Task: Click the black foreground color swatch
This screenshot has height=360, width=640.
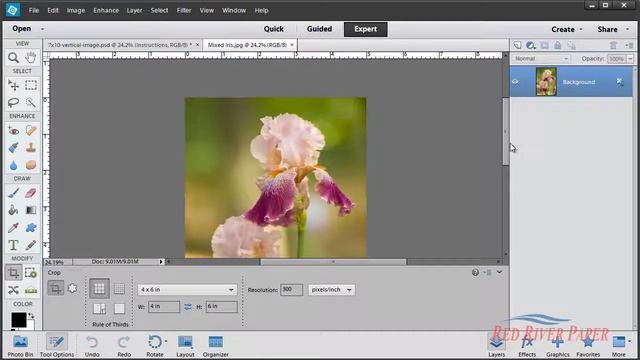Action: [18, 320]
